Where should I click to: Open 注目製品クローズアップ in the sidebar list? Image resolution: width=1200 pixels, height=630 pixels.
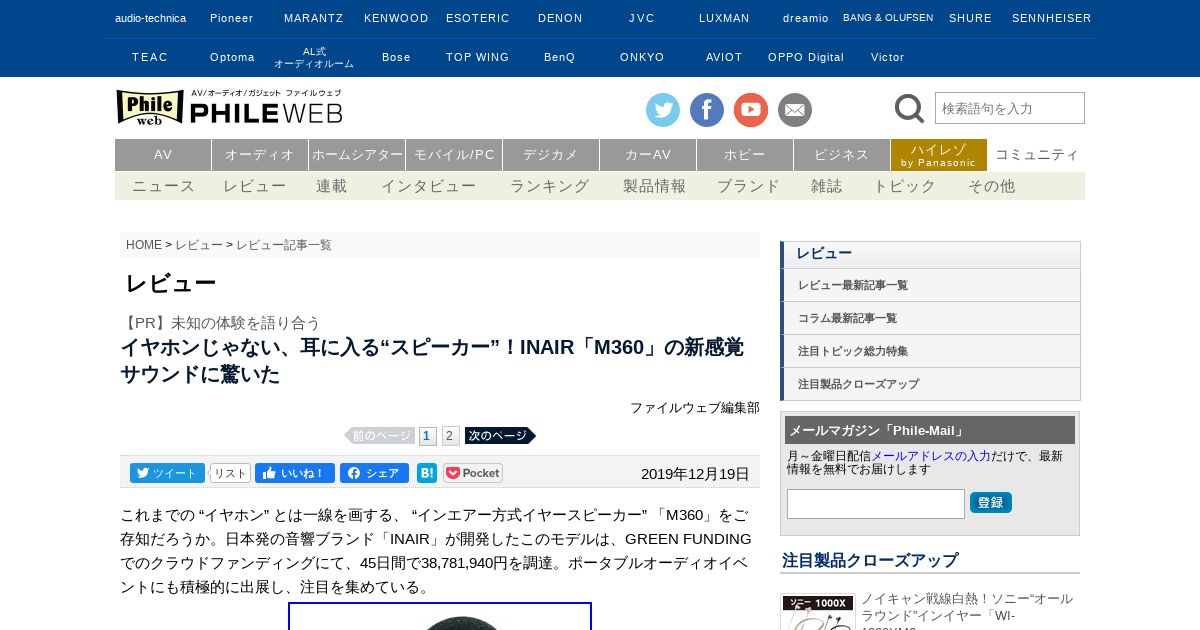pos(931,384)
